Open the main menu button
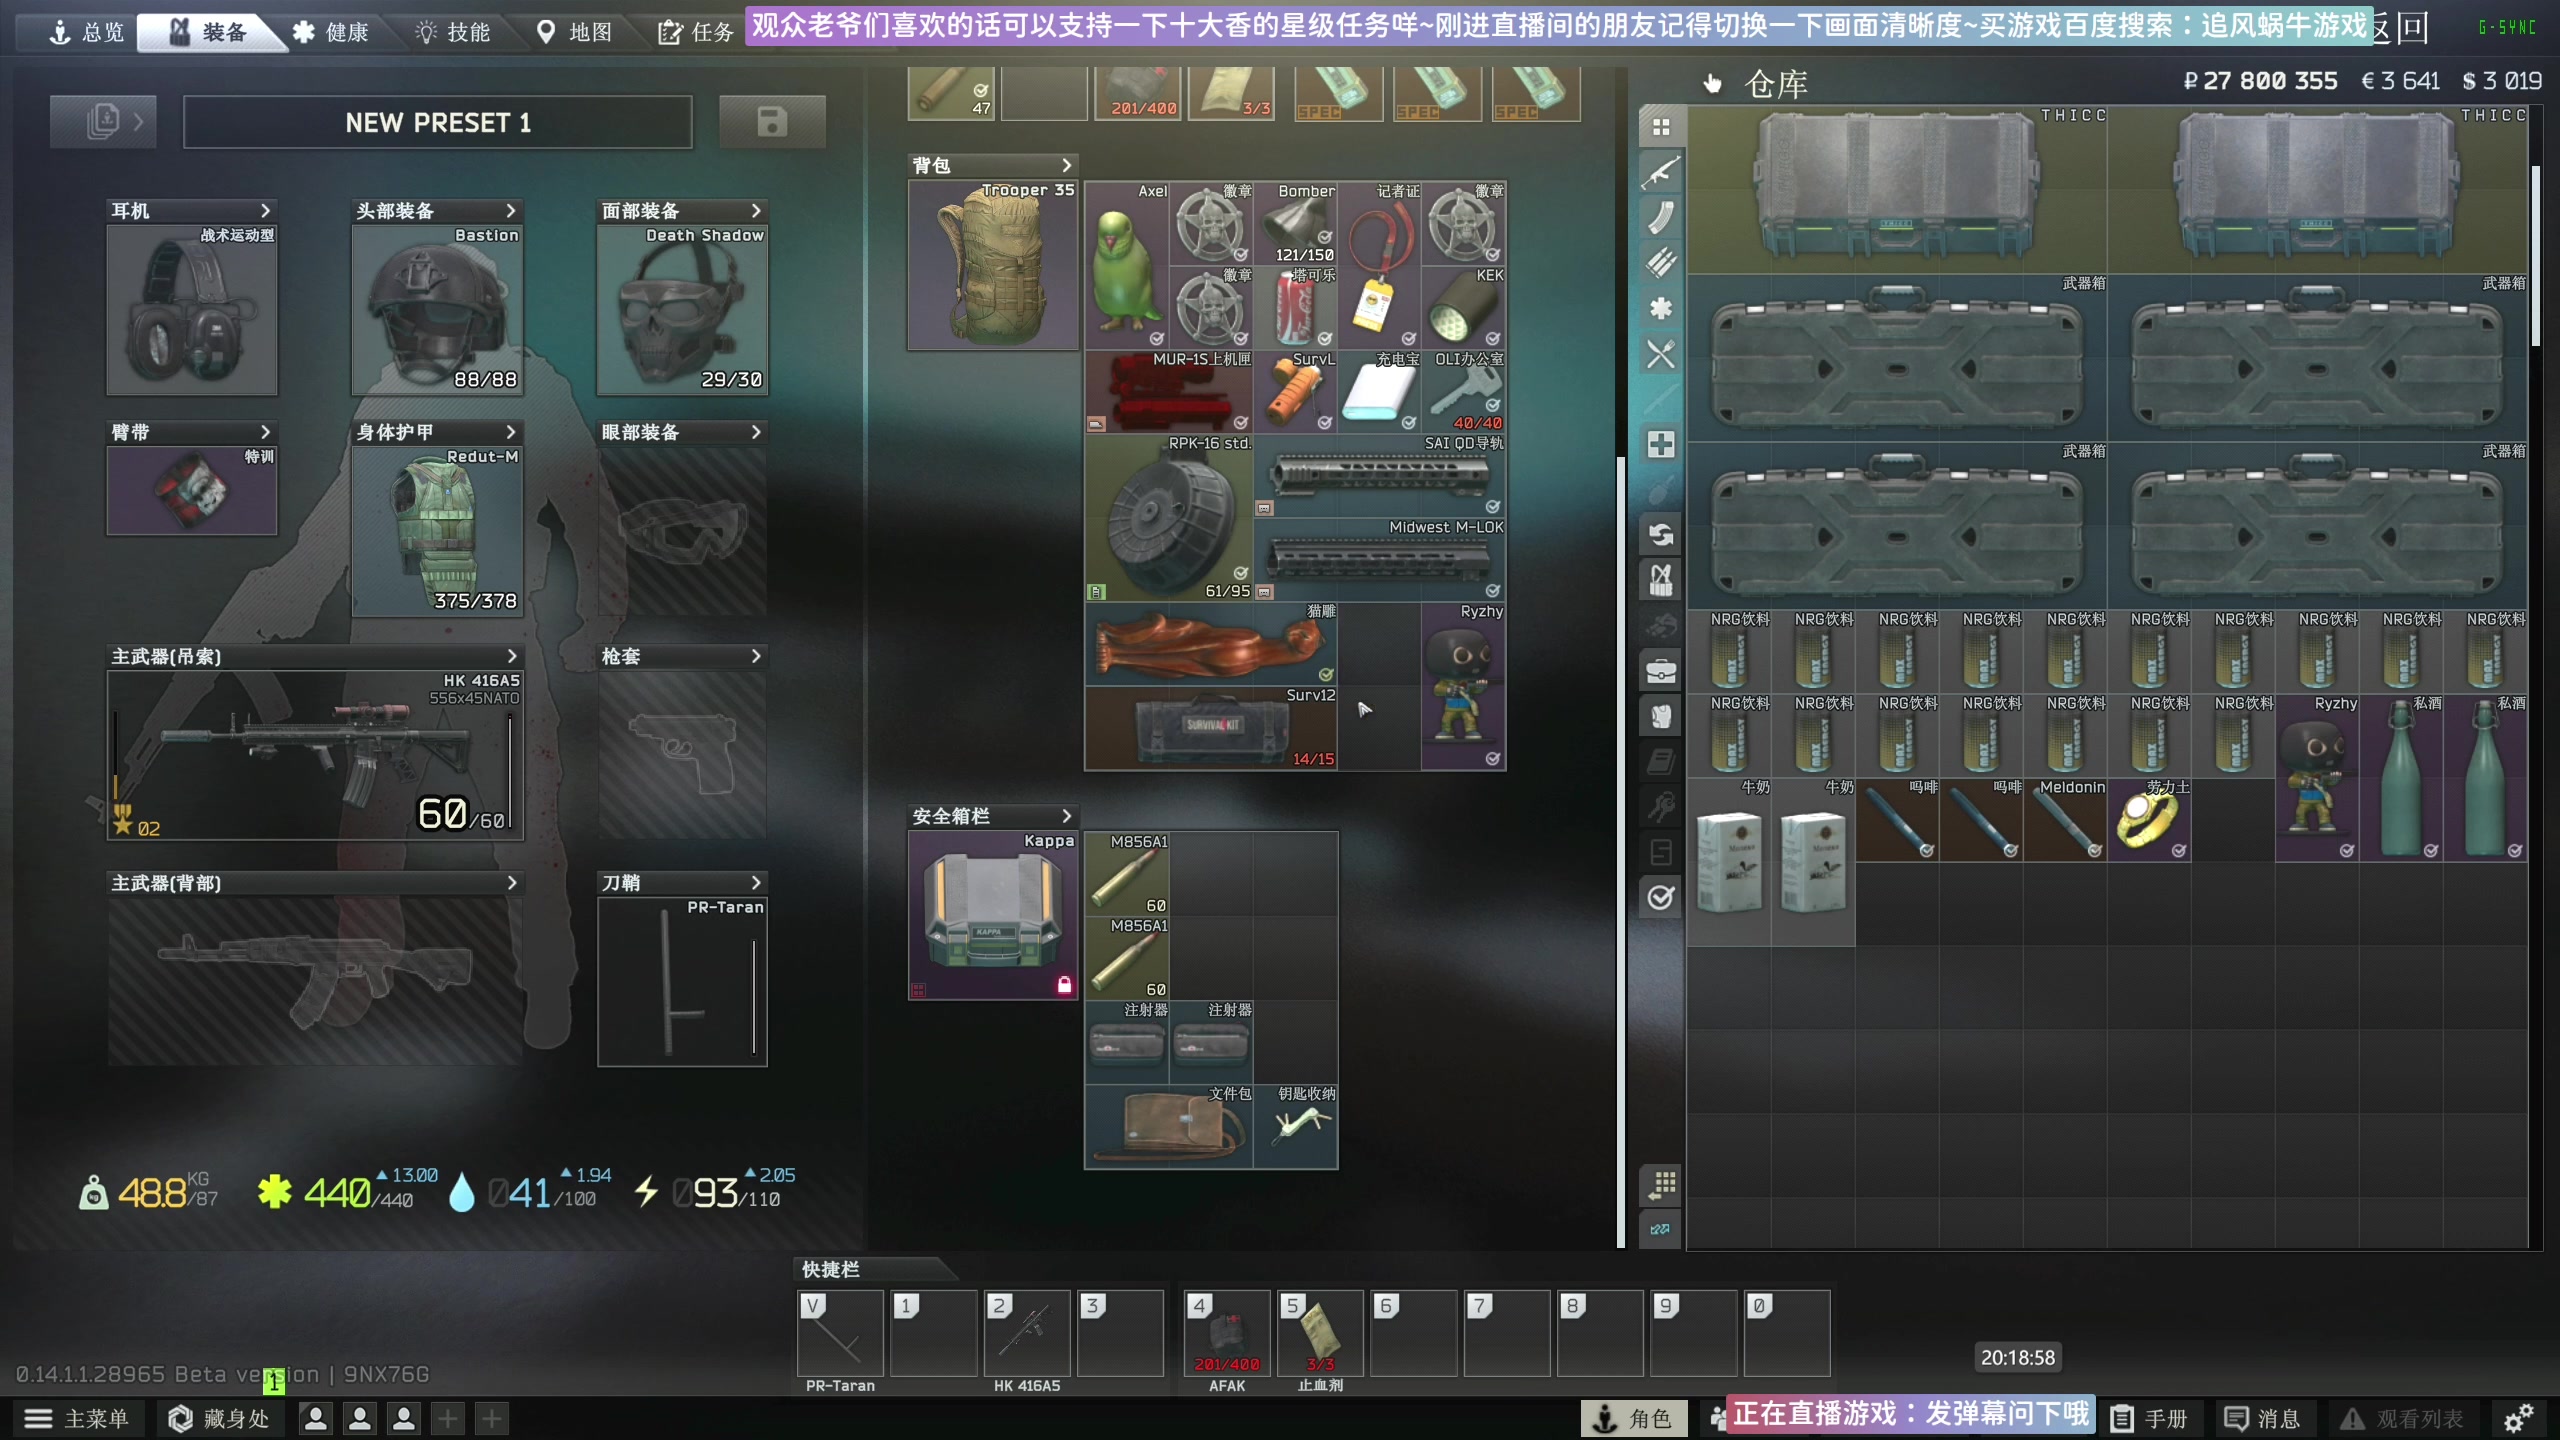The height and width of the screenshot is (1440, 2560). click(x=78, y=1418)
